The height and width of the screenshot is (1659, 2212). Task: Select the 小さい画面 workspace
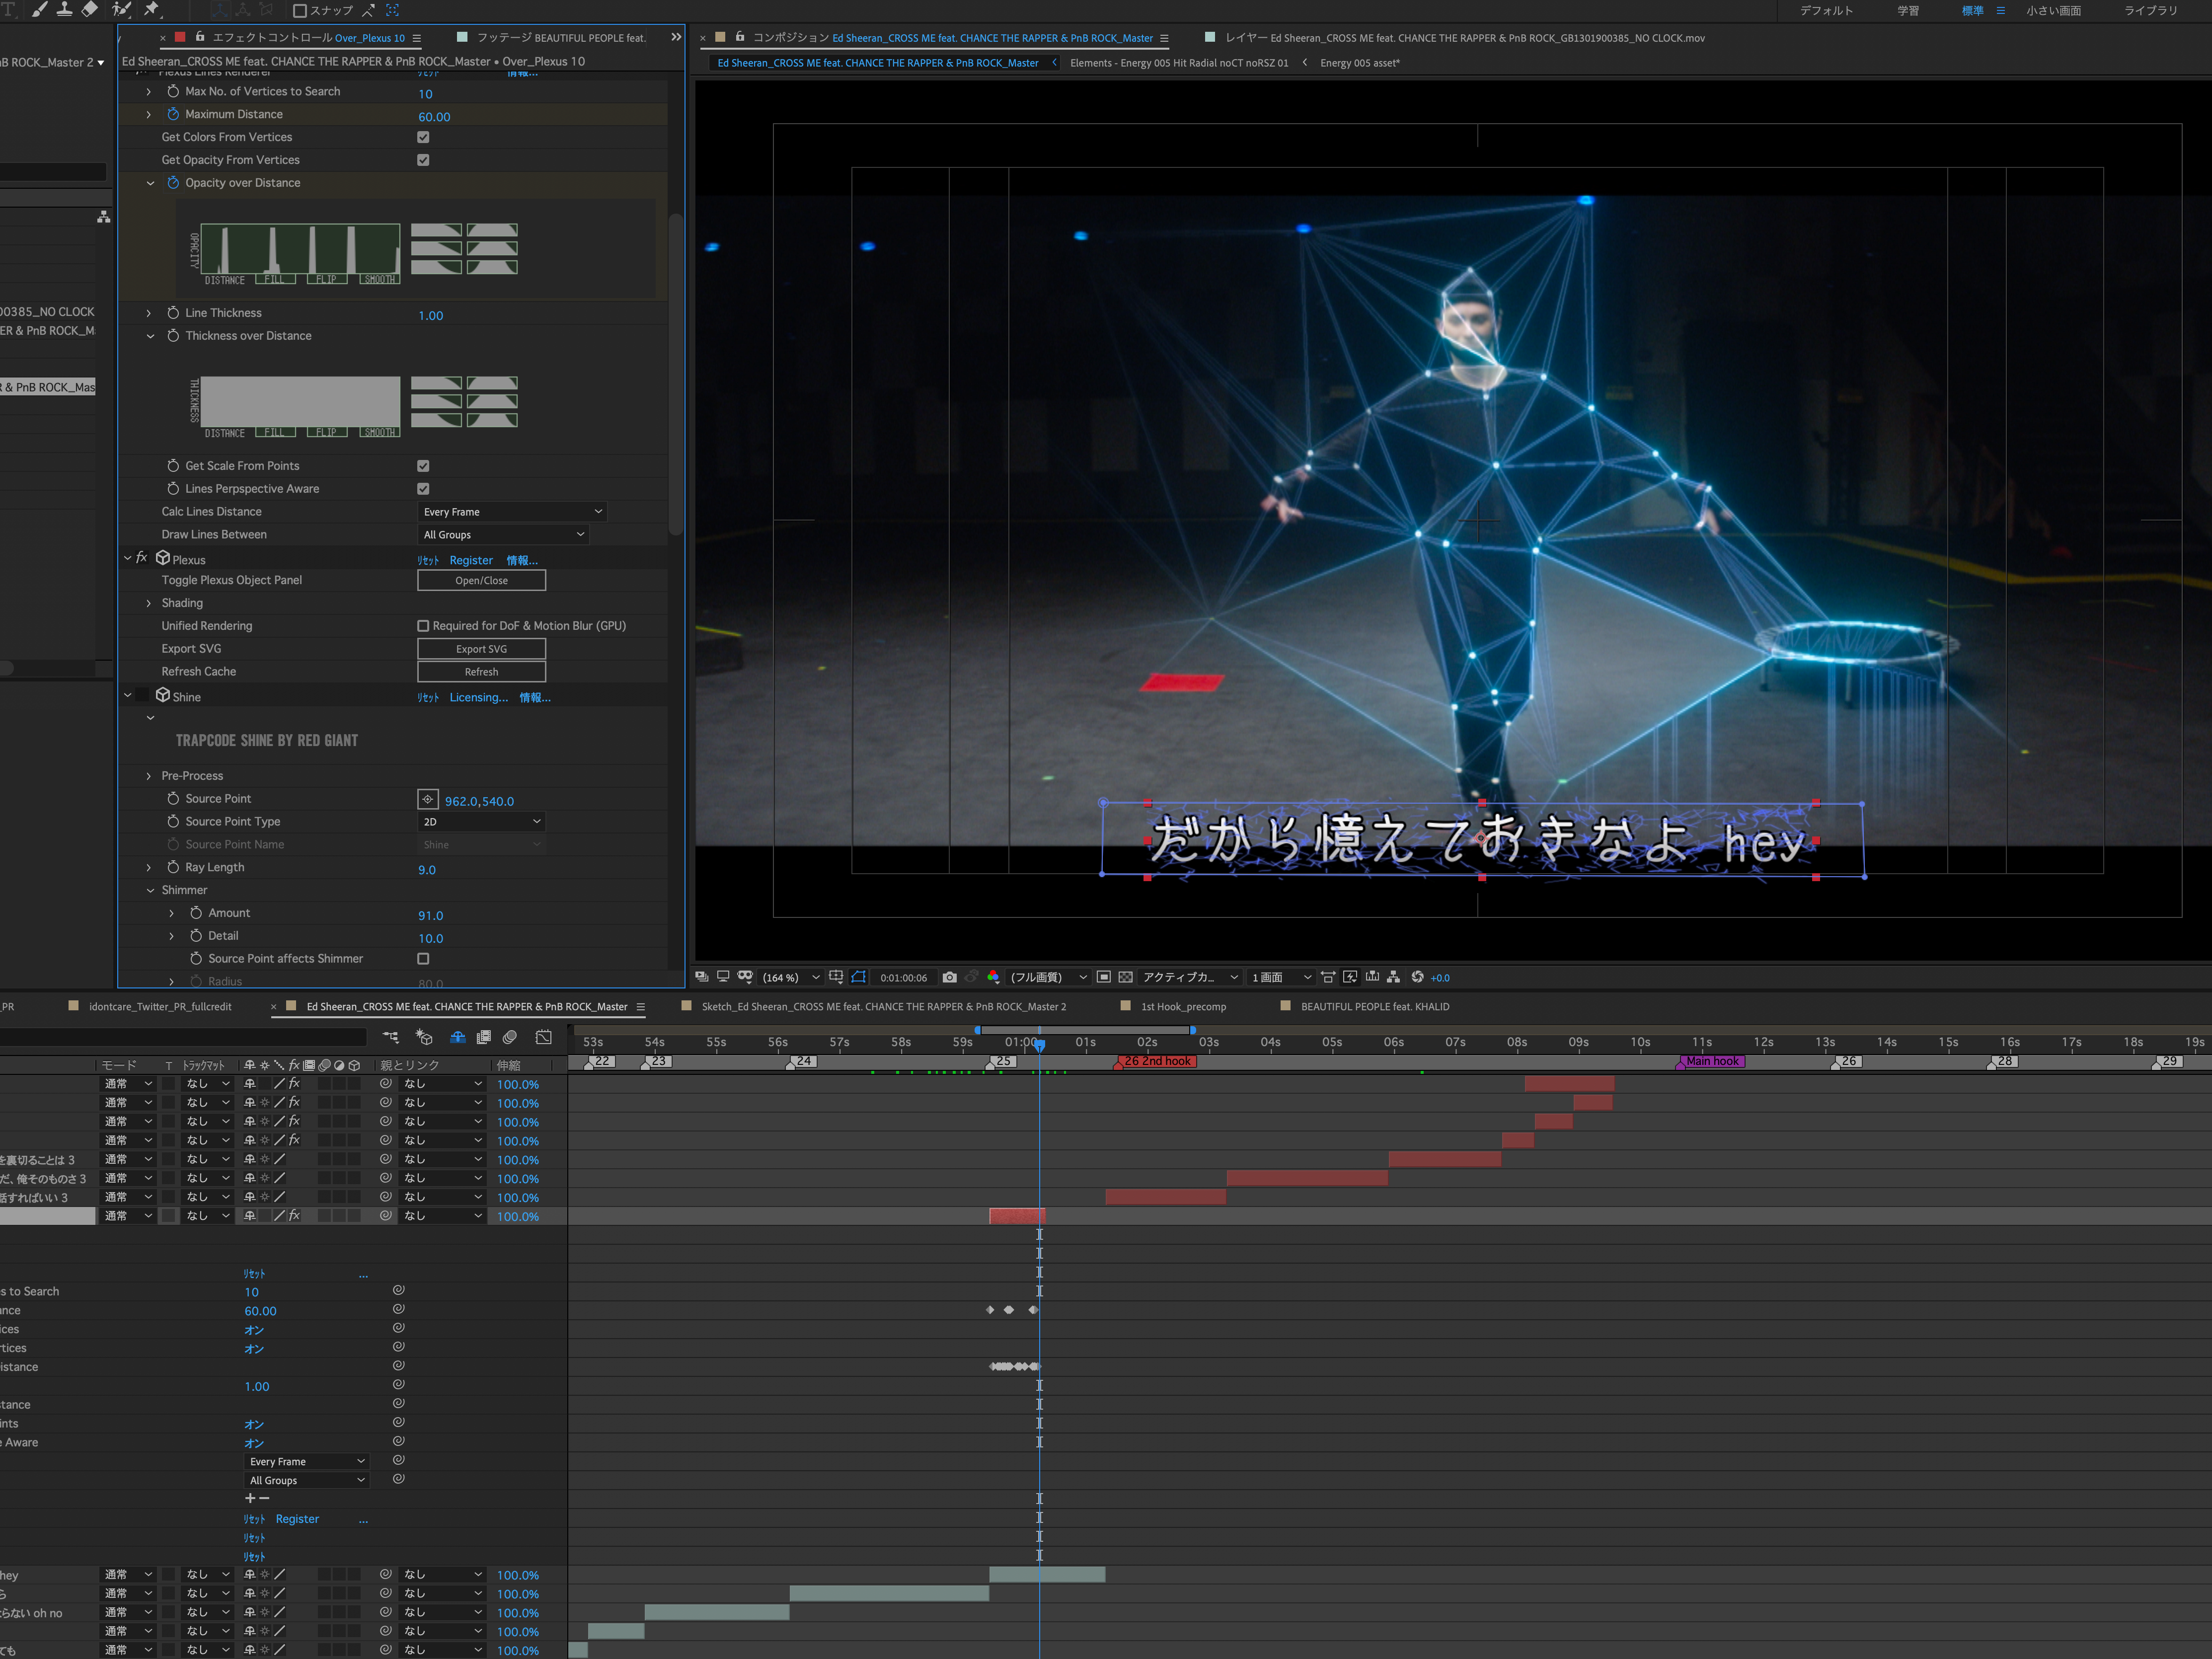coord(2053,10)
